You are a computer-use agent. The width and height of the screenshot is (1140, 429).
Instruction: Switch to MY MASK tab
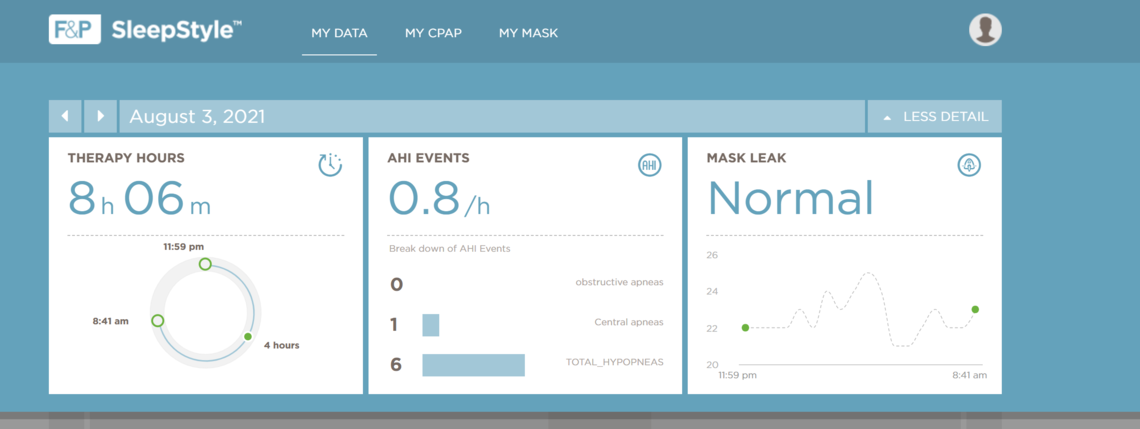point(529,33)
